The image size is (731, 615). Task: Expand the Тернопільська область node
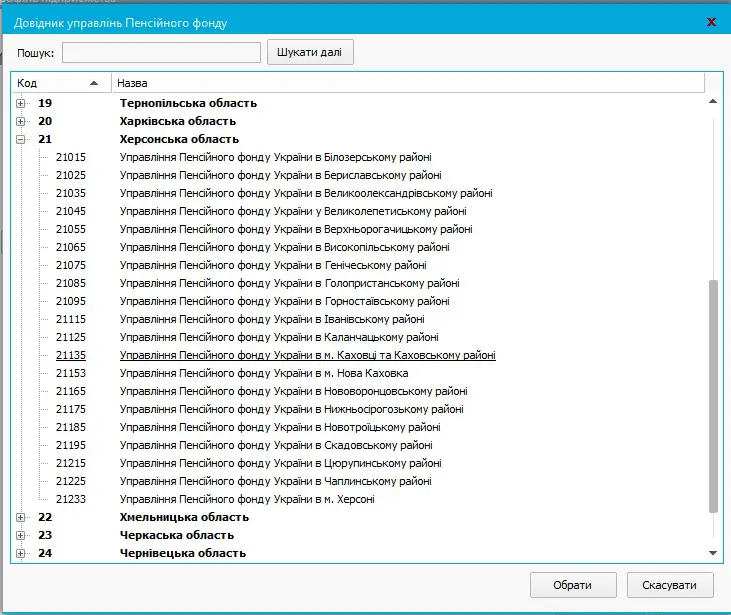point(20,103)
